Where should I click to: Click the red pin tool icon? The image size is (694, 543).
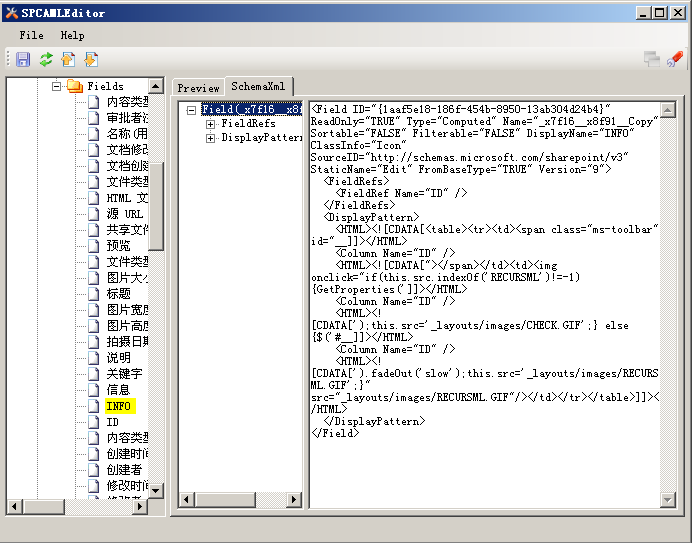[x=675, y=59]
